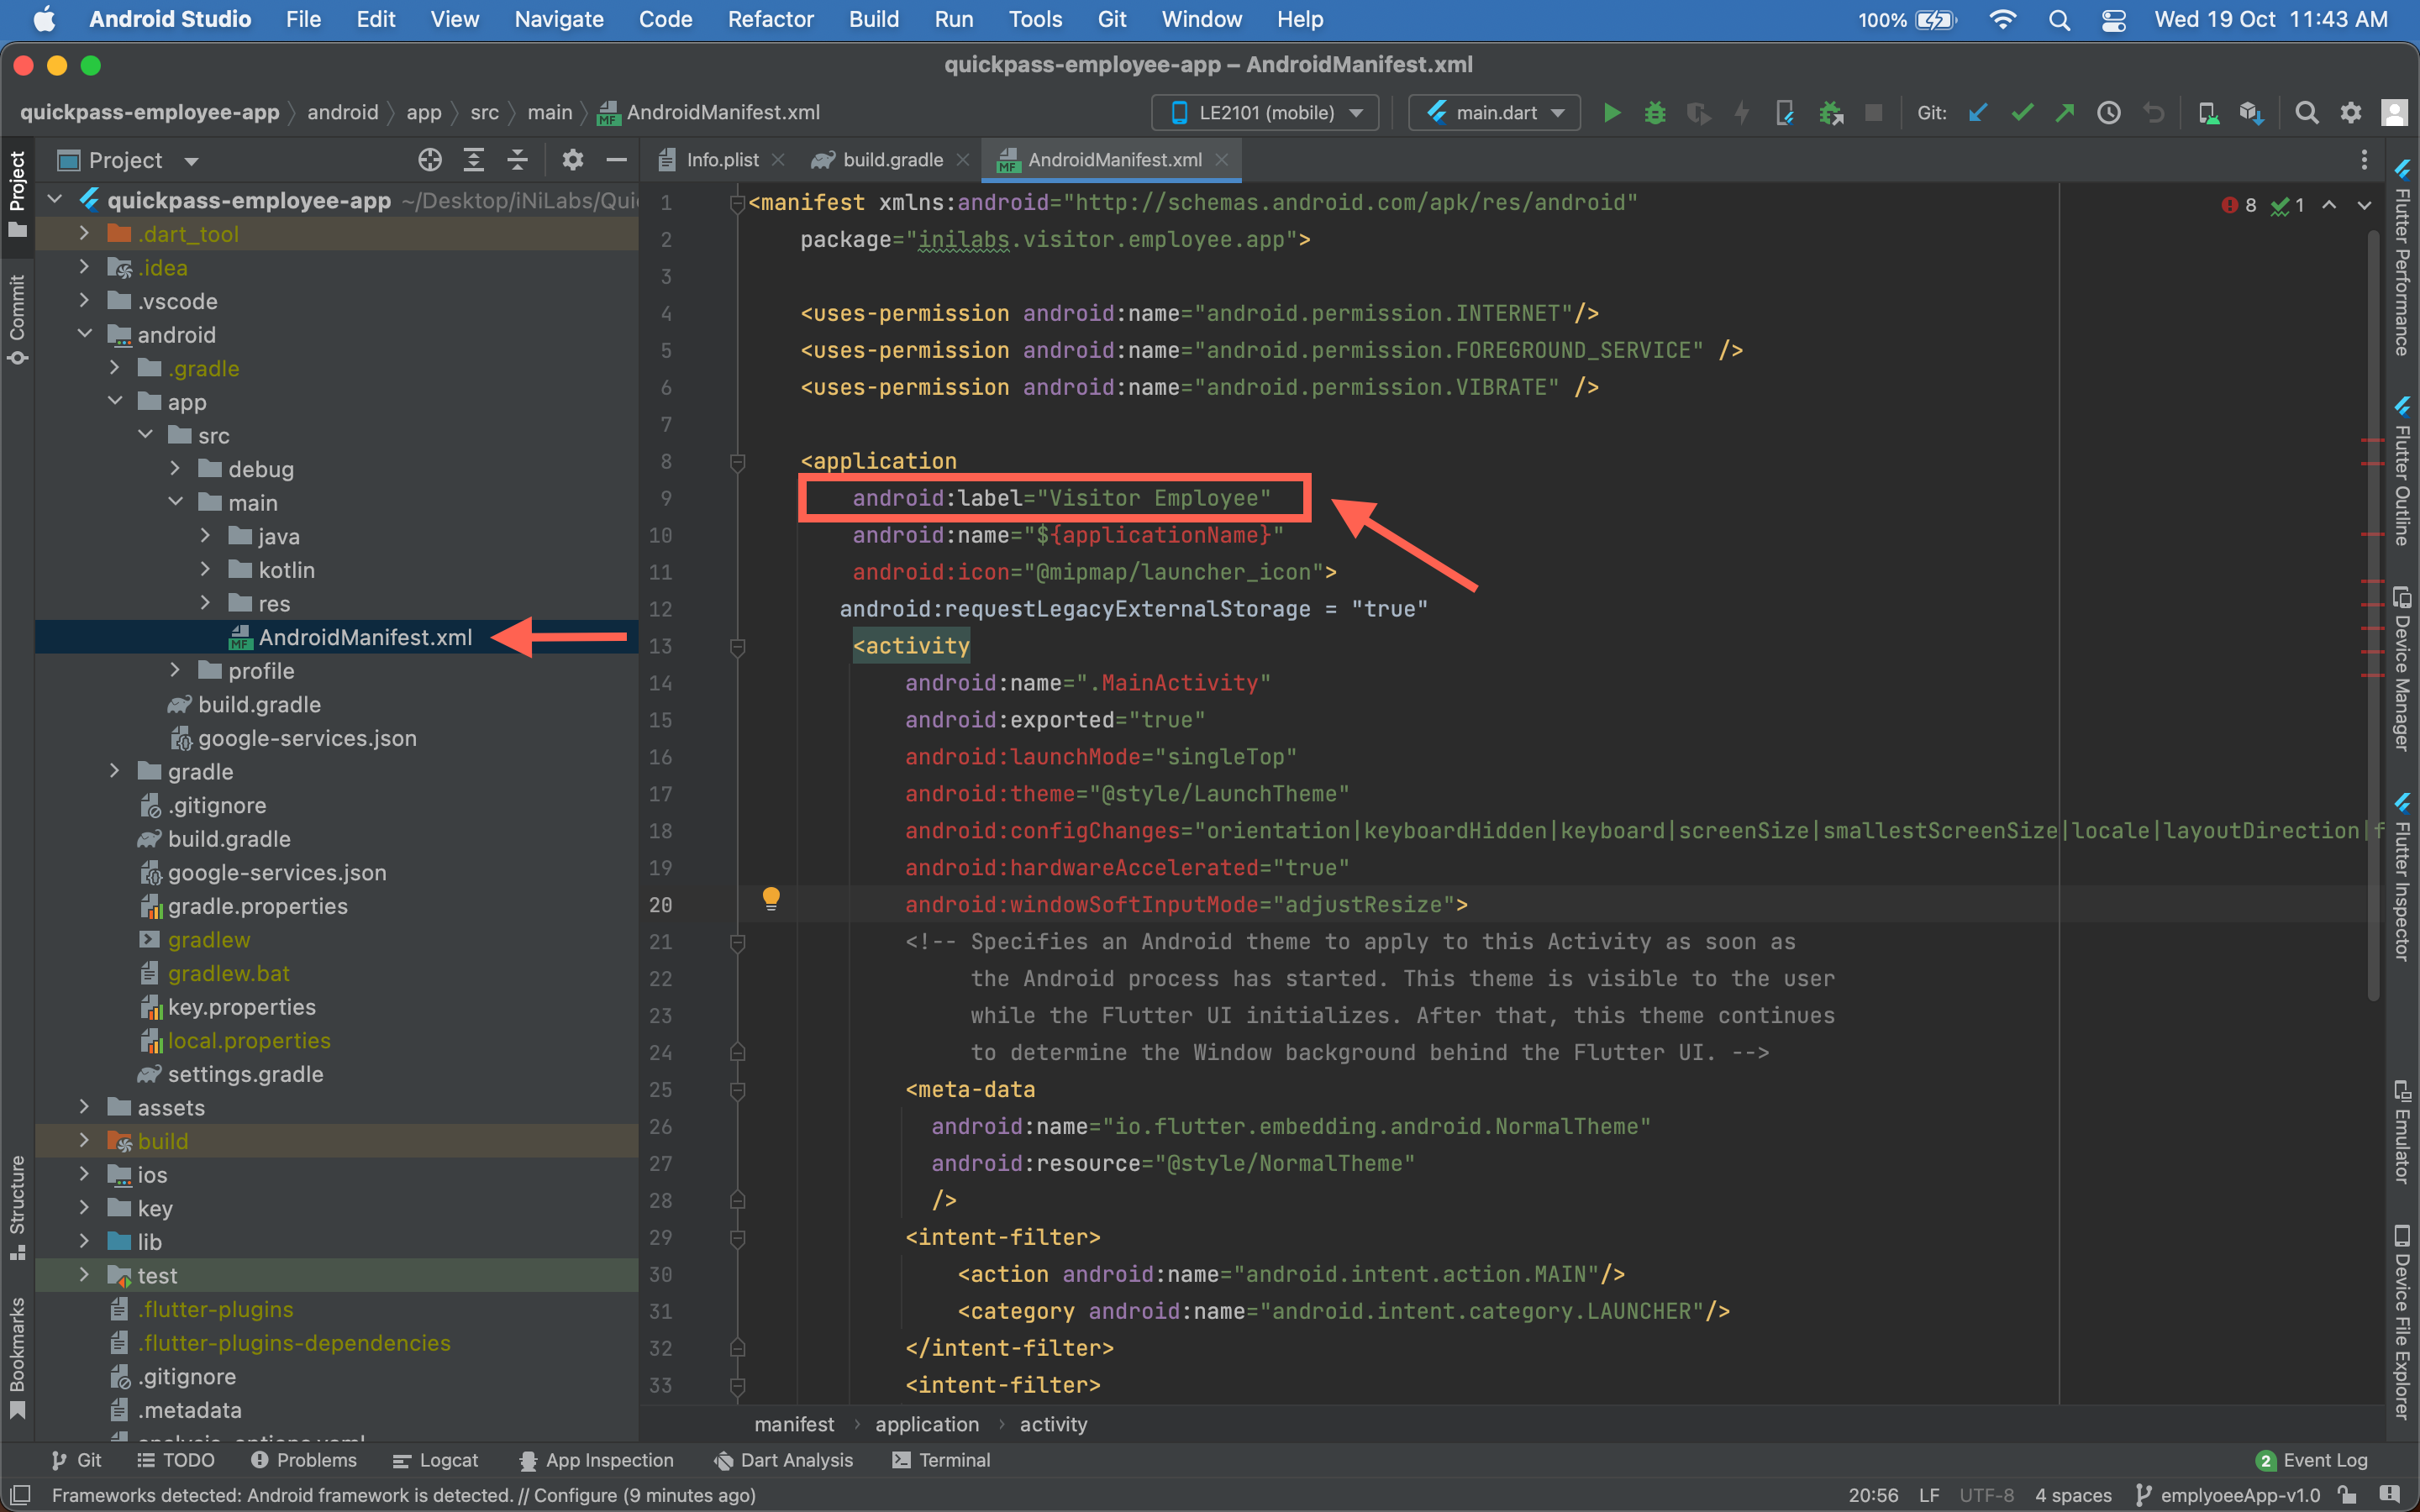
Task: Run the app with coverage
Action: point(1698,112)
